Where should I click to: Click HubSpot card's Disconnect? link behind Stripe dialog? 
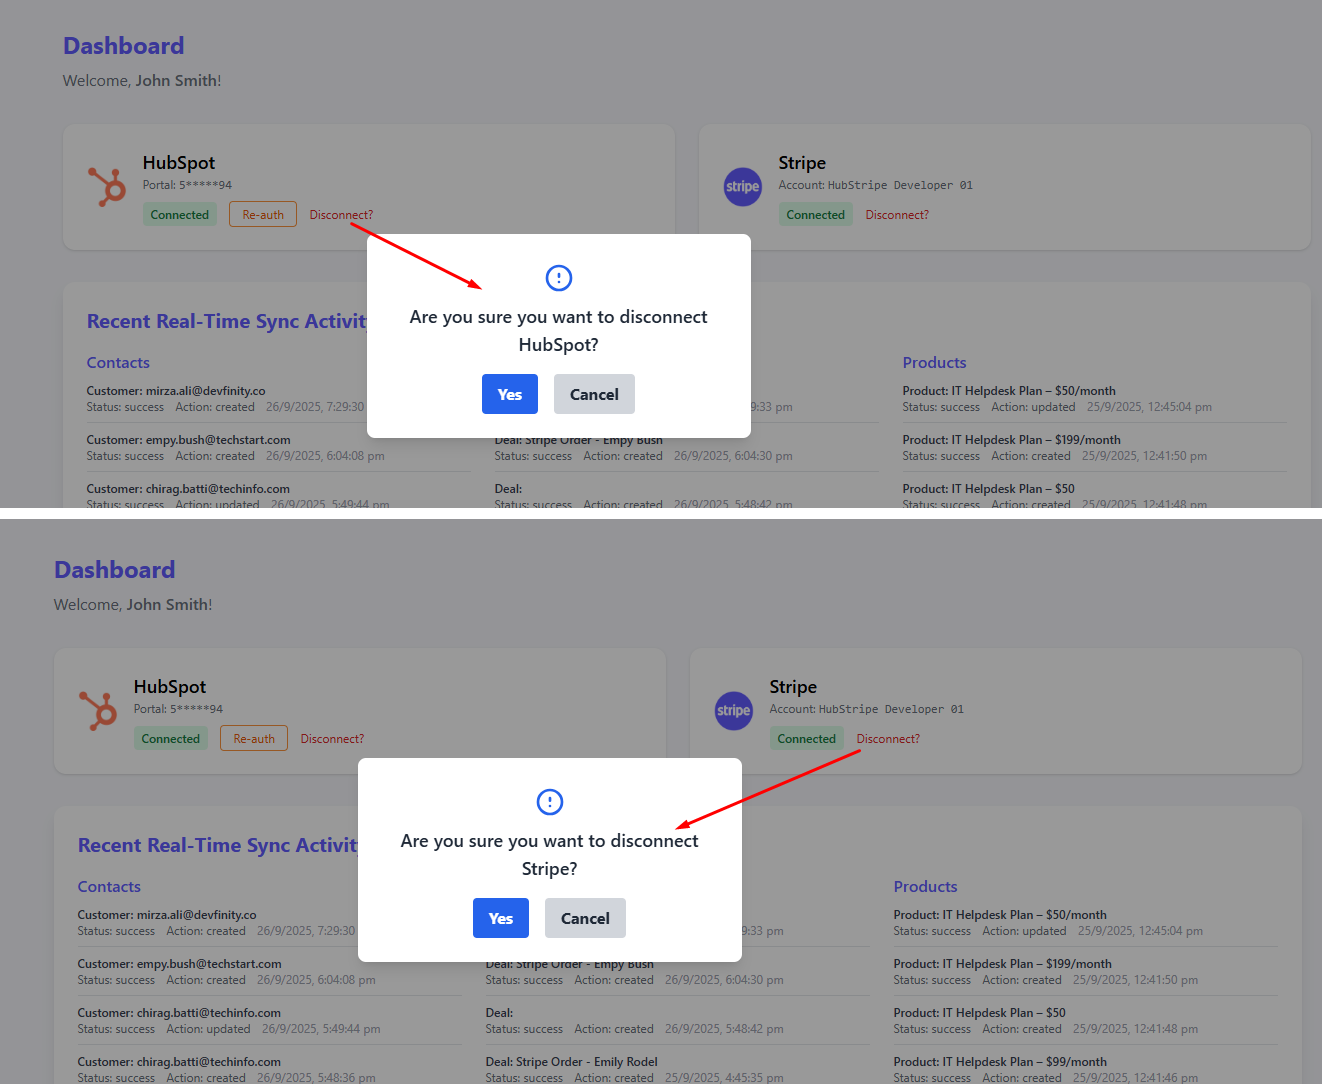tap(332, 739)
